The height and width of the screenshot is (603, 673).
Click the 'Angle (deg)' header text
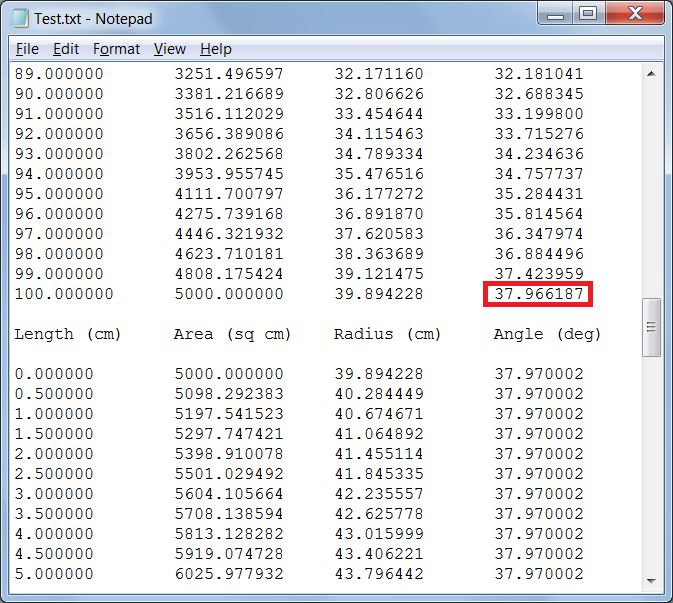(x=547, y=334)
